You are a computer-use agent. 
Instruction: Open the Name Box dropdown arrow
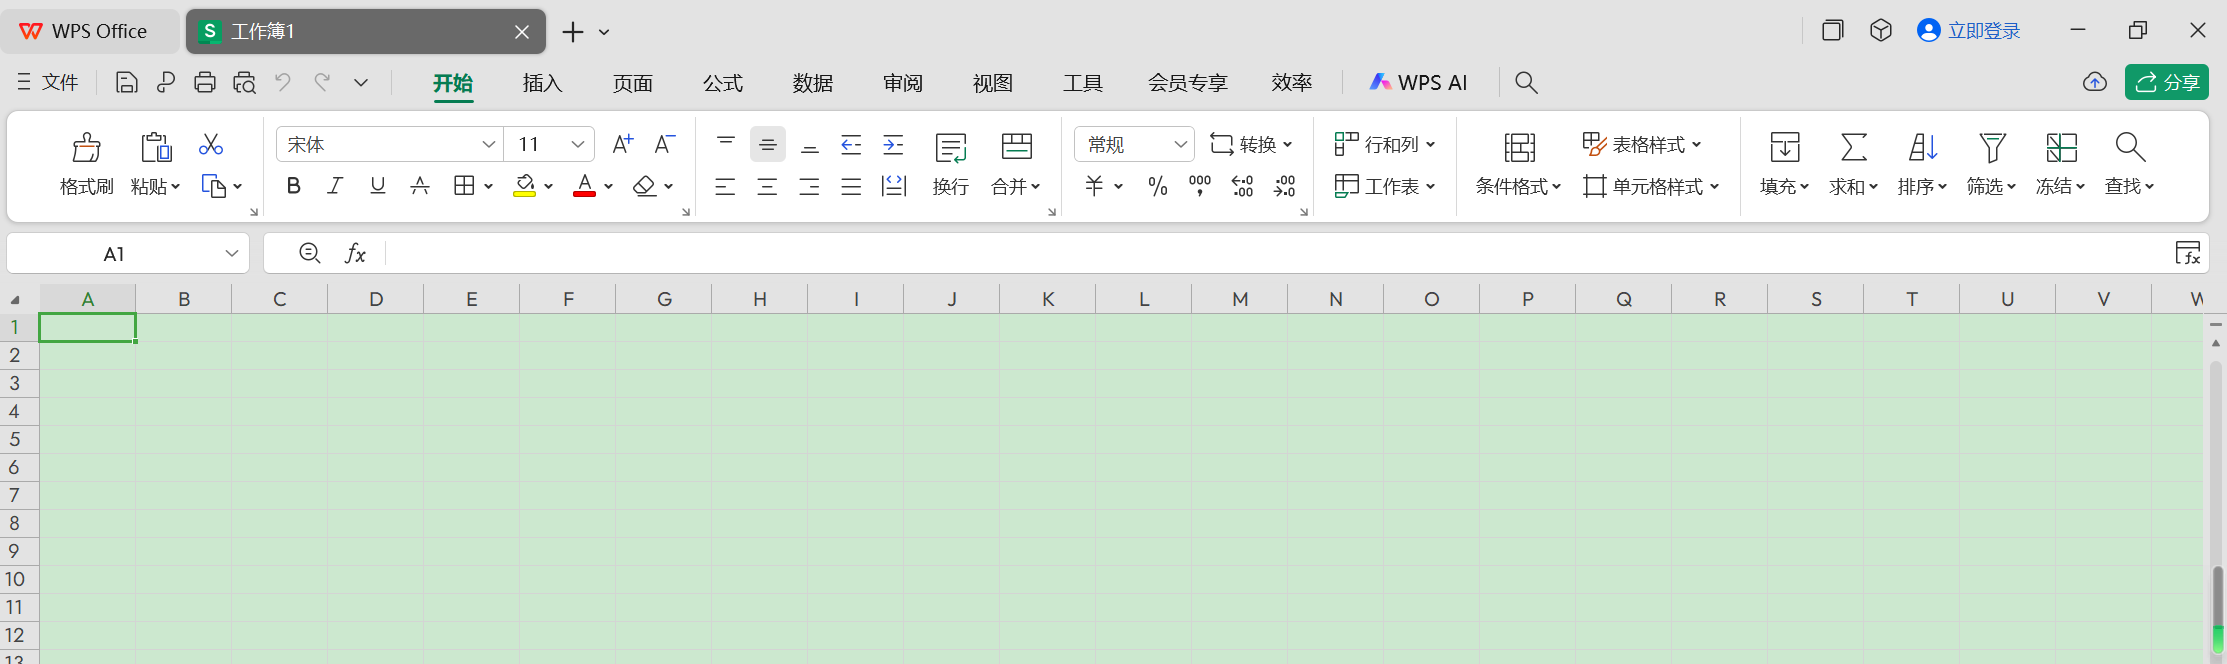pos(232,254)
